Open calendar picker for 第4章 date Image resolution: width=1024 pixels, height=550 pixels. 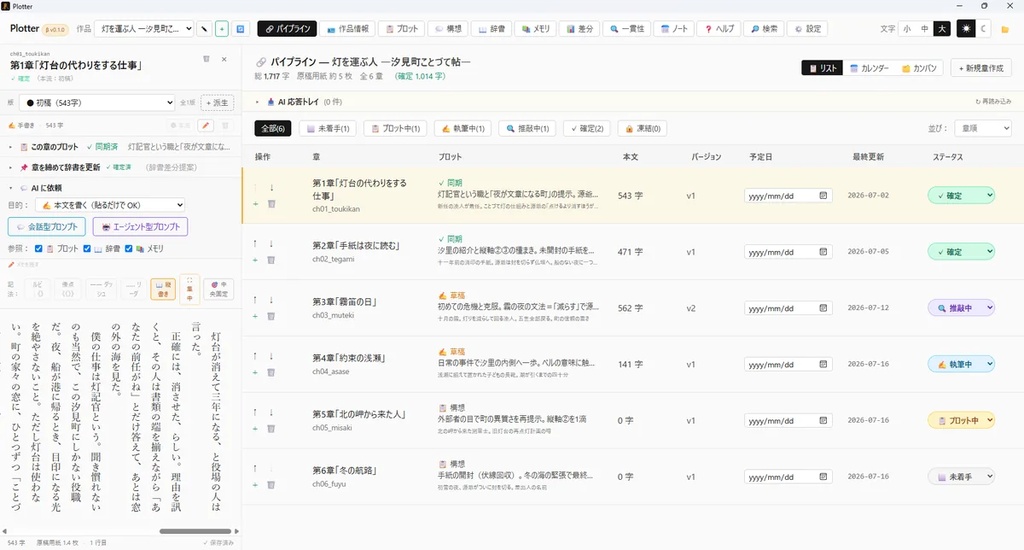coord(823,364)
